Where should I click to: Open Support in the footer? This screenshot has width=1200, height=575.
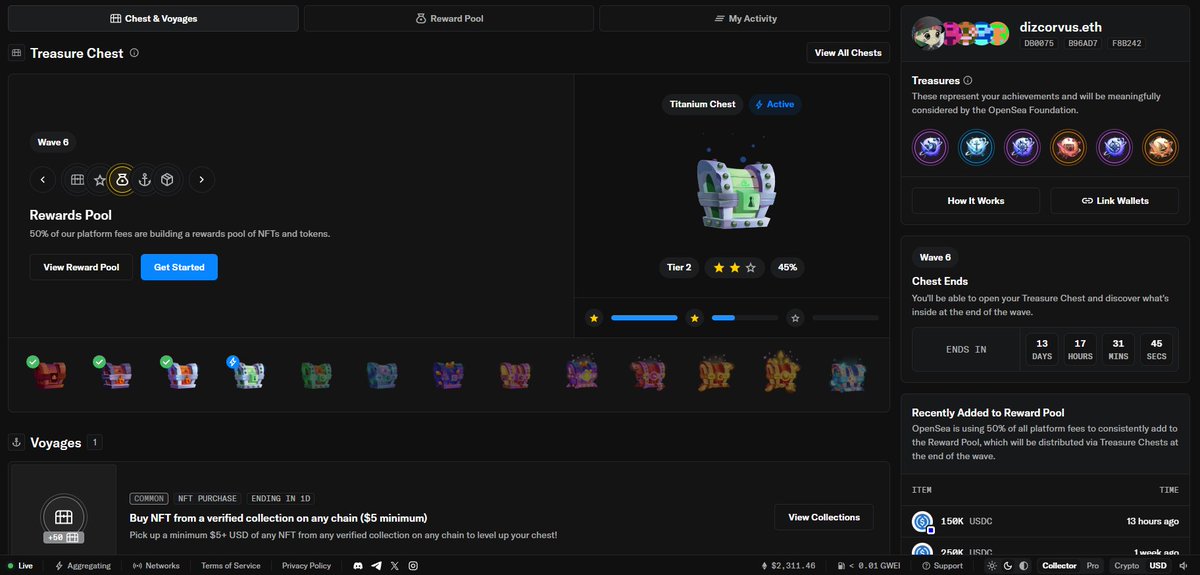pyautogui.click(x=941, y=566)
